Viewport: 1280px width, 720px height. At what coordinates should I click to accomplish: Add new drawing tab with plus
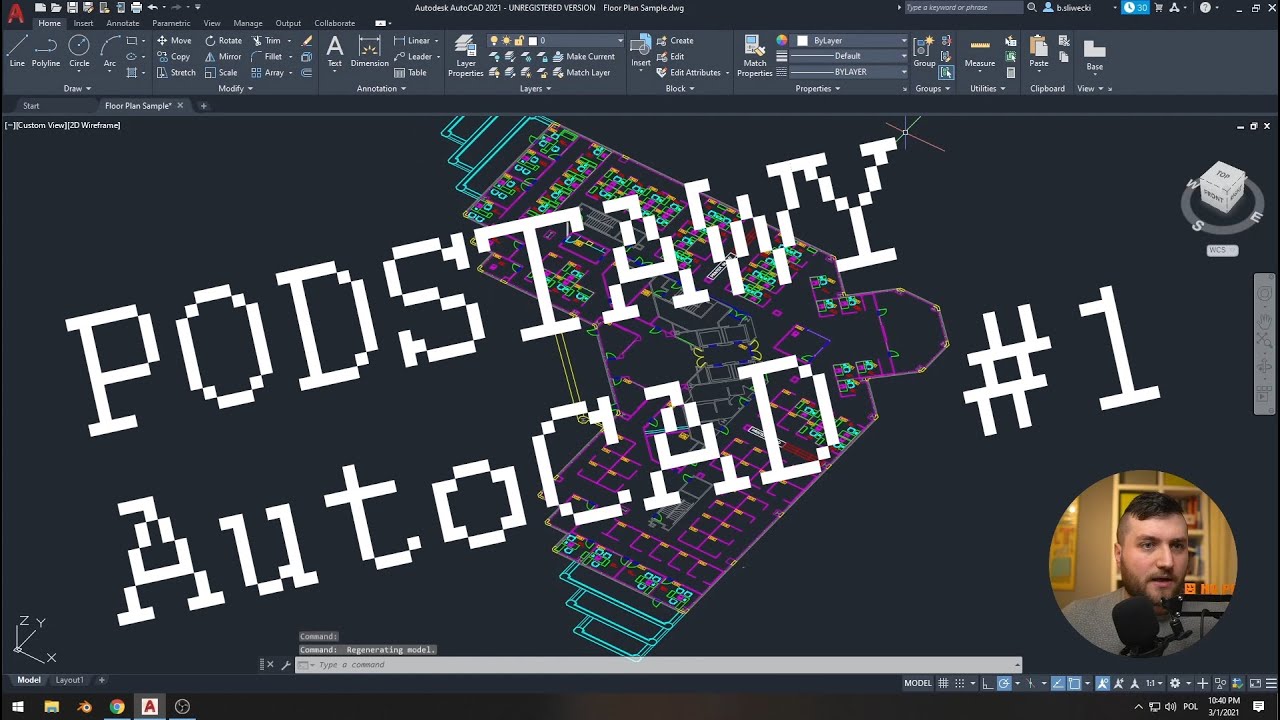[203, 106]
